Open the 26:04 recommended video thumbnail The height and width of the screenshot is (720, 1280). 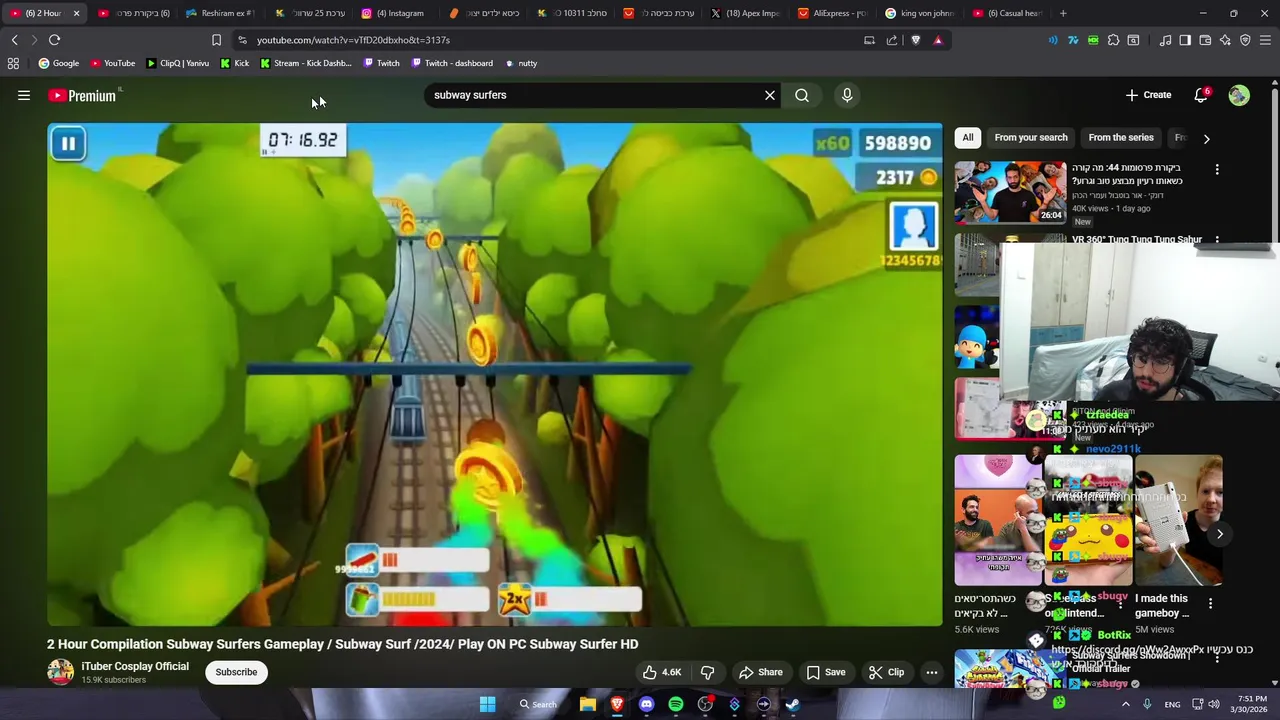click(x=1010, y=193)
